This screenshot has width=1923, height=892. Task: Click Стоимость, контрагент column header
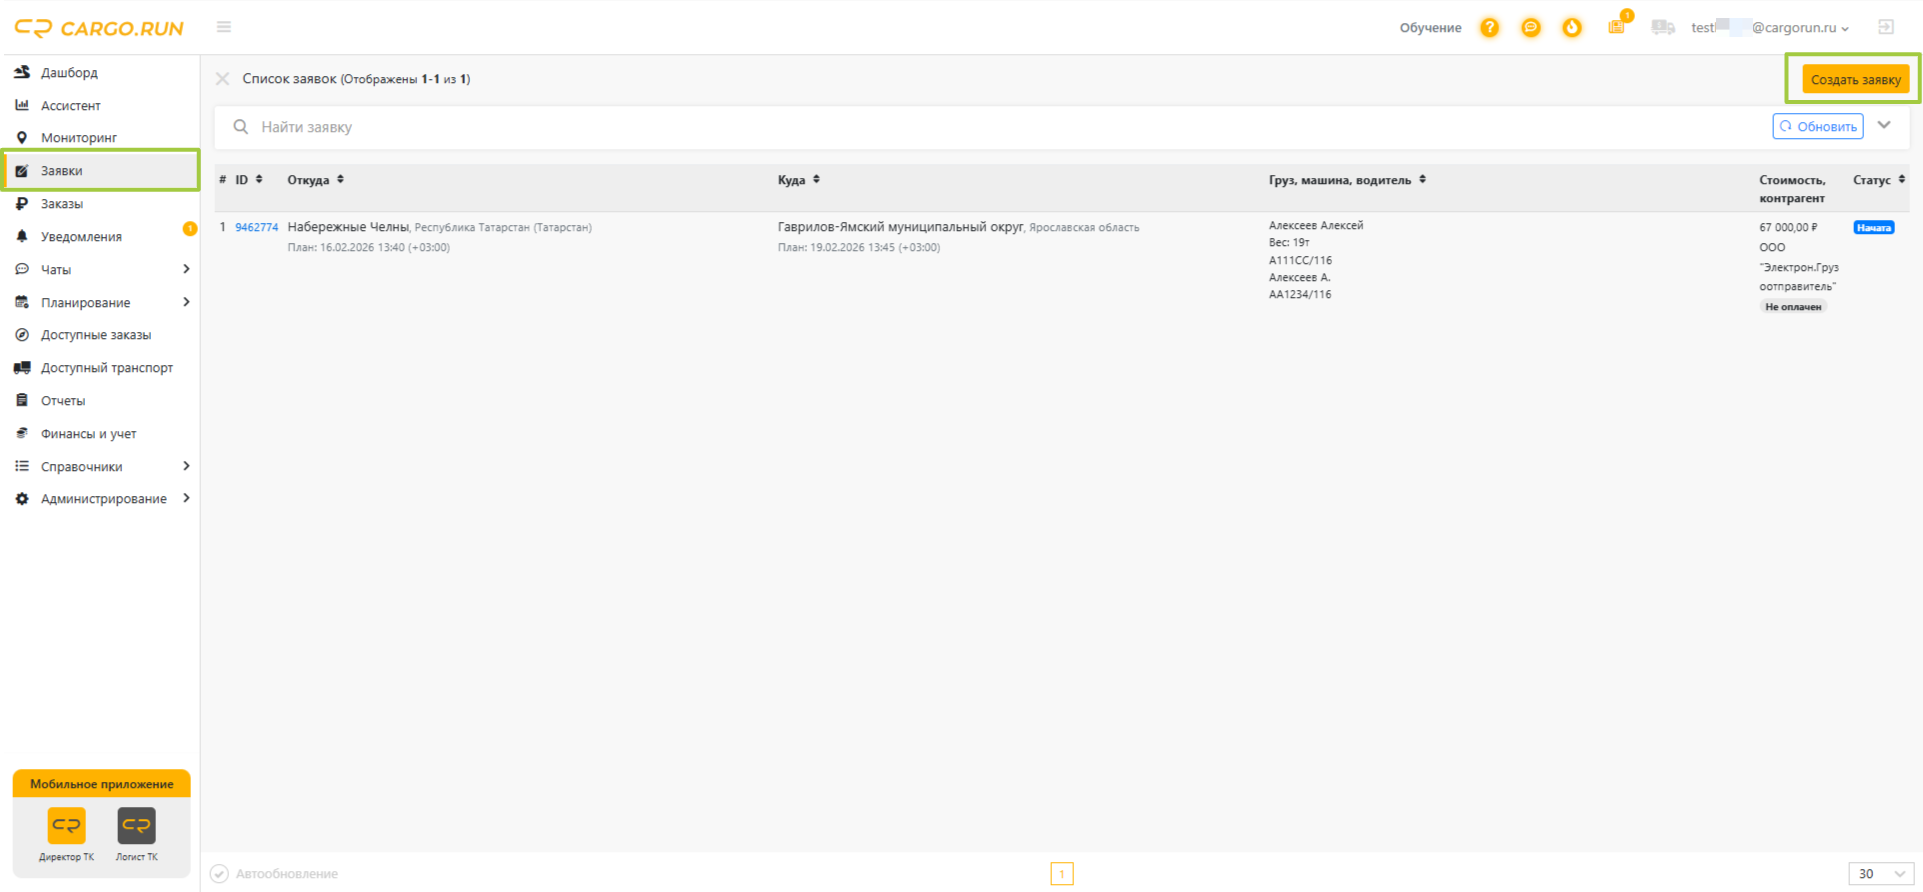coord(1793,189)
